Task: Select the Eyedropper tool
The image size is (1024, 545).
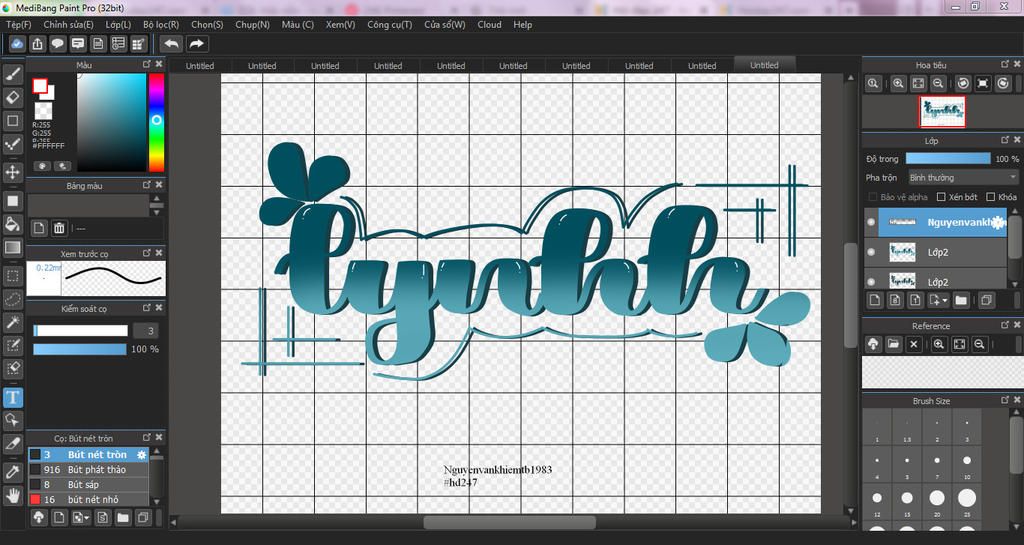Action: click(x=12, y=472)
